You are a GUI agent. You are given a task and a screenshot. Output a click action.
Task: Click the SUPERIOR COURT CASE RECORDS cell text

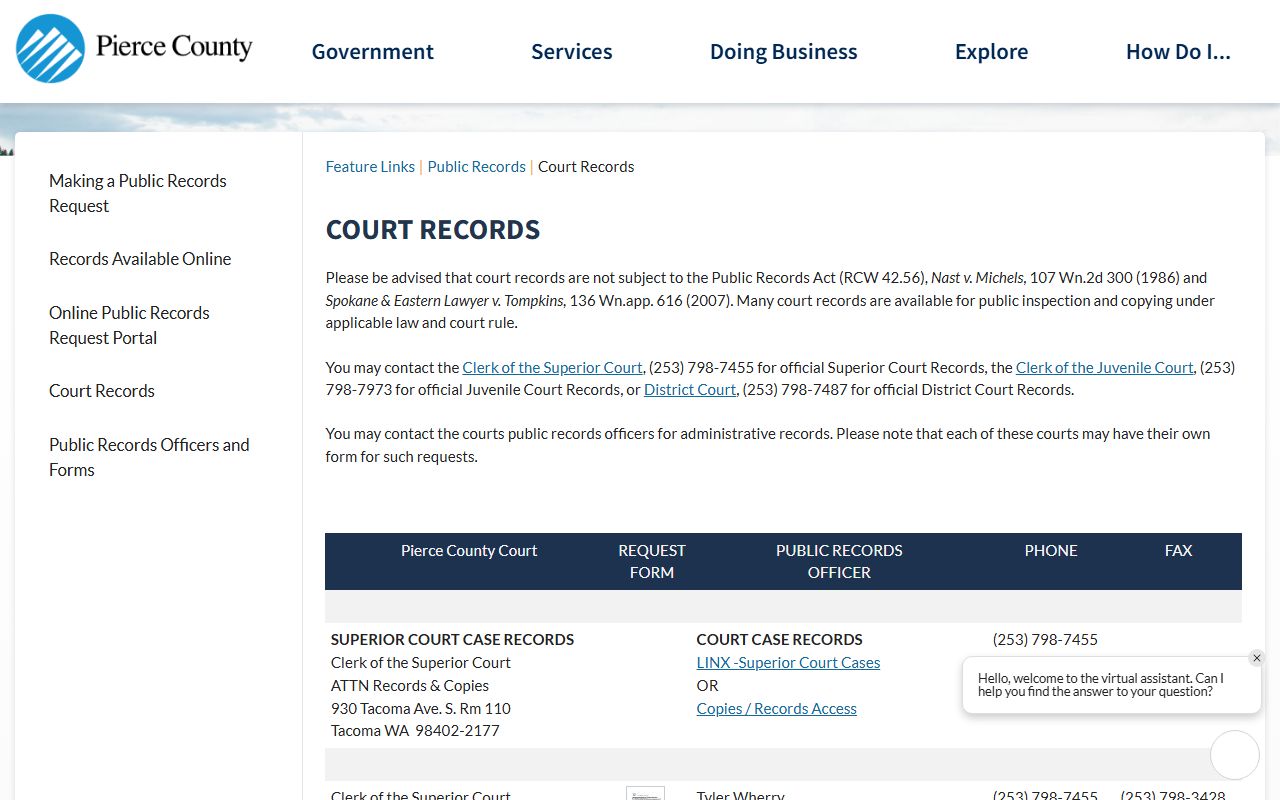[x=452, y=640]
